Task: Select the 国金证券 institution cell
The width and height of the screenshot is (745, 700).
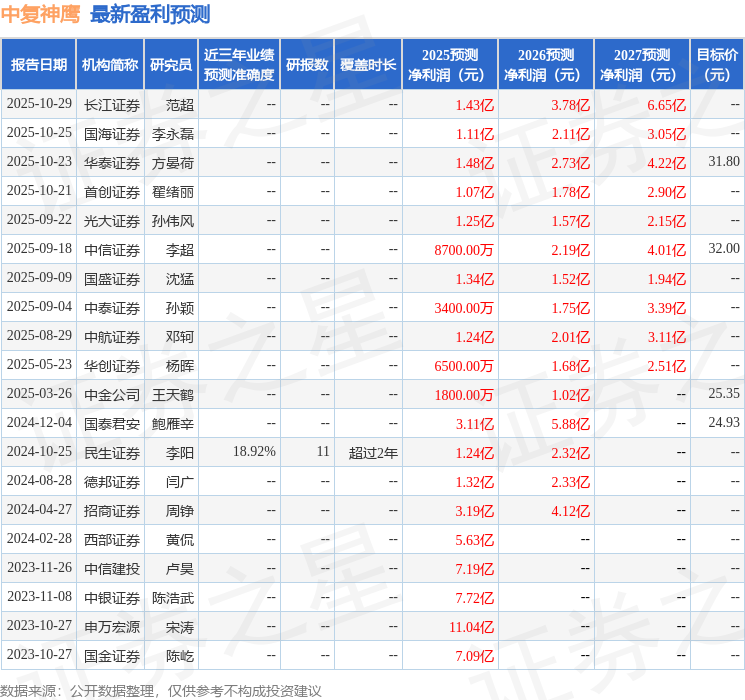Action: point(112,656)
